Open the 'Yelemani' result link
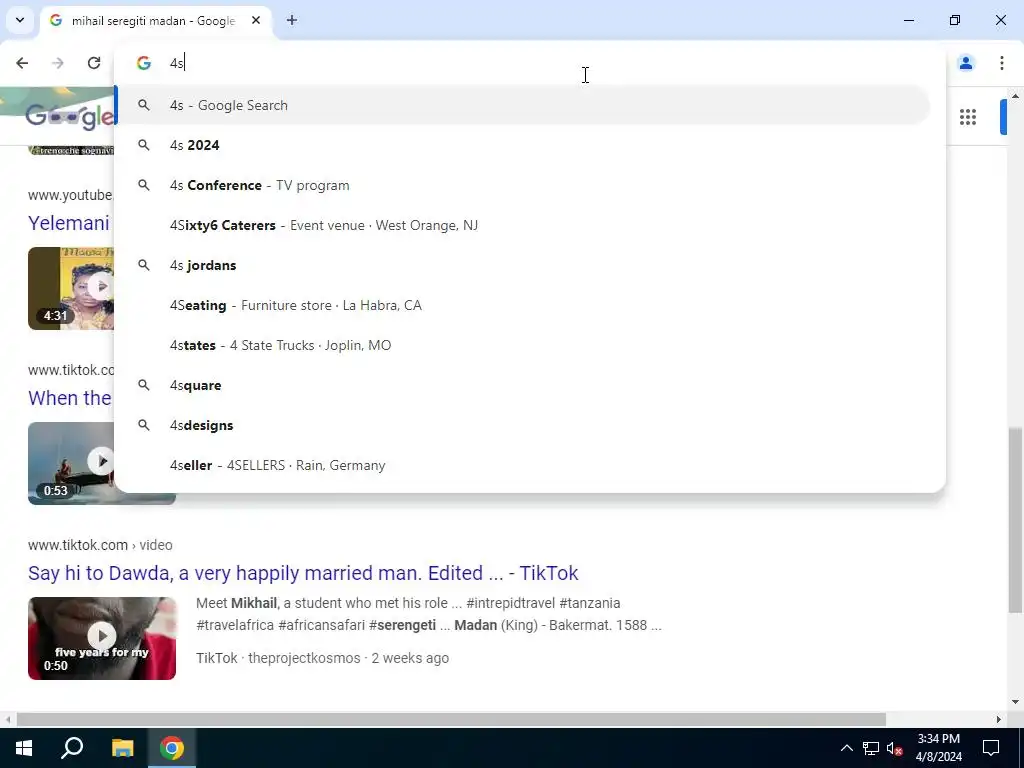The image size is (1024, 768). pos(69,223)
